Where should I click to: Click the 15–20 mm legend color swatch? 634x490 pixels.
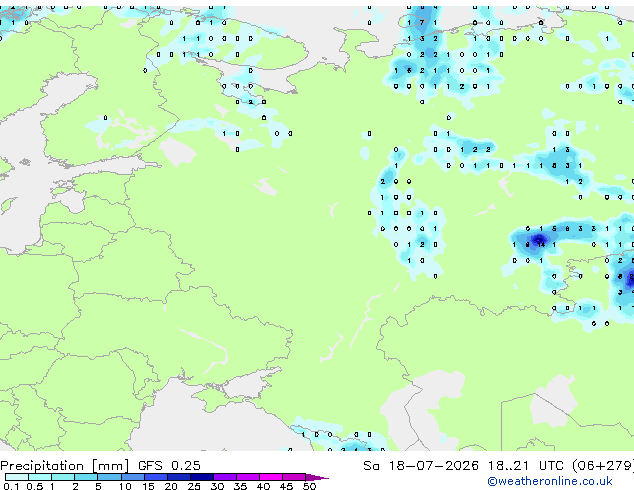point(155,477)
